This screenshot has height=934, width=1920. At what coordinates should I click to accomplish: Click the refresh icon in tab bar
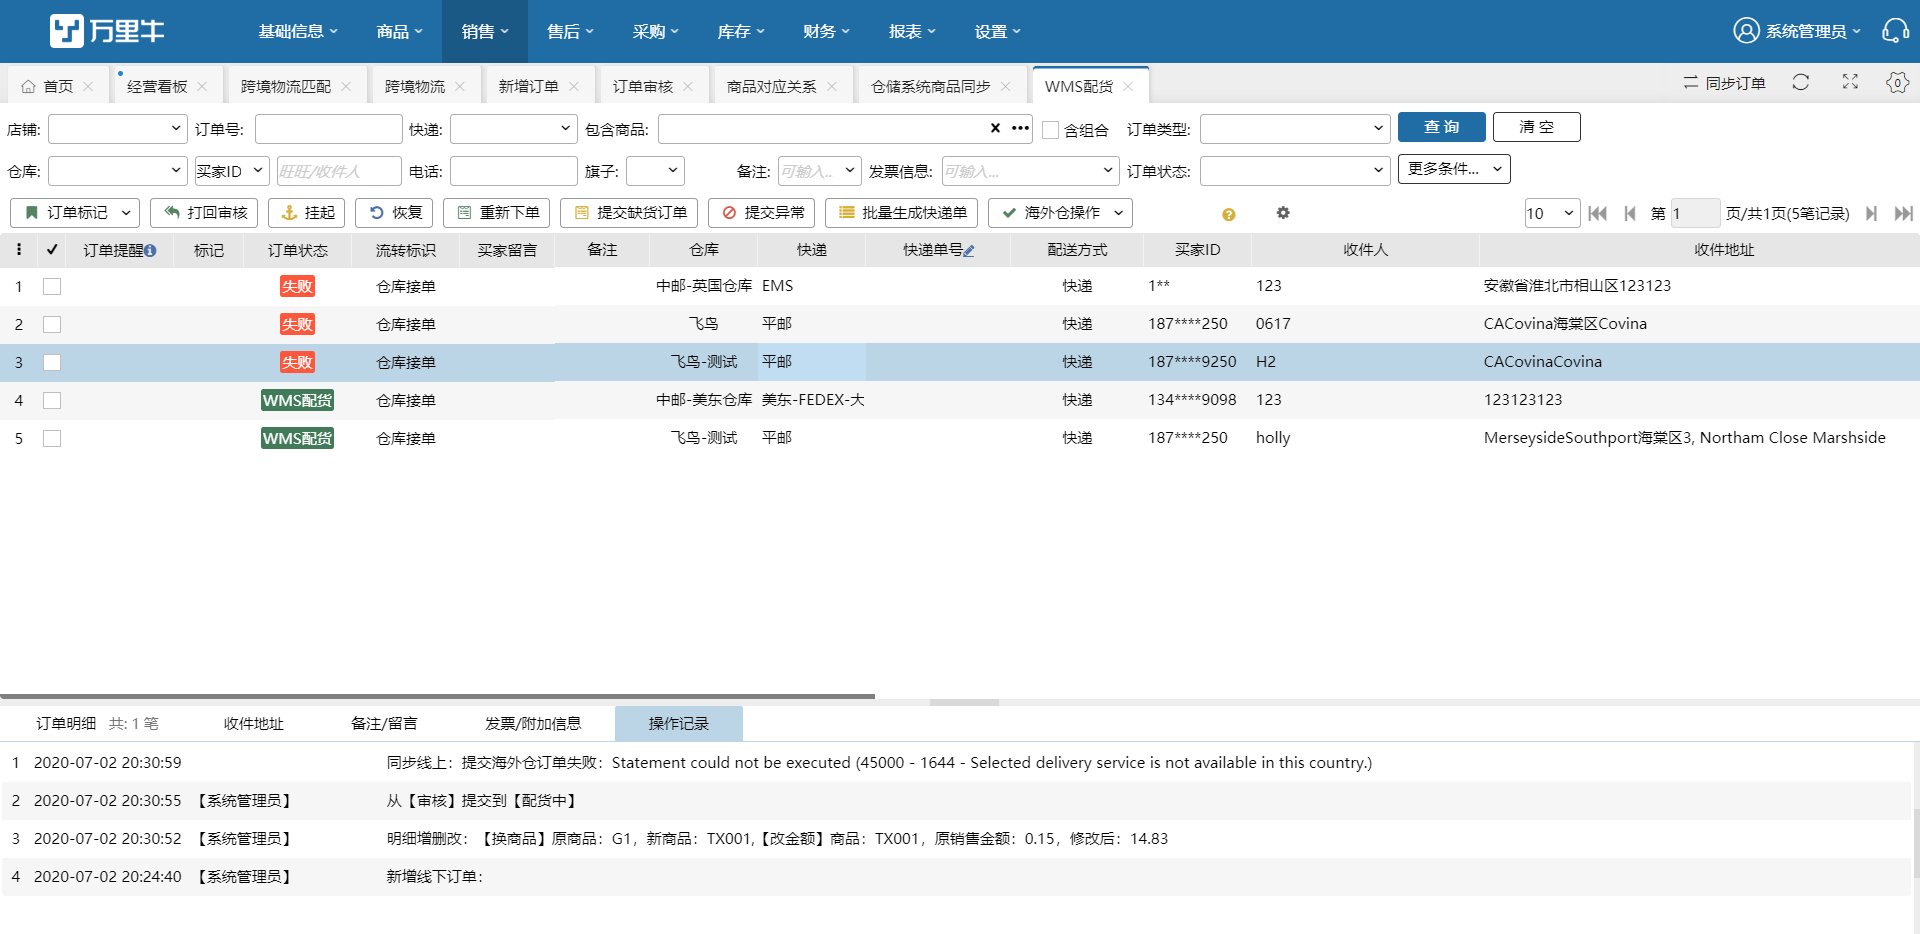pos(1801,82)
